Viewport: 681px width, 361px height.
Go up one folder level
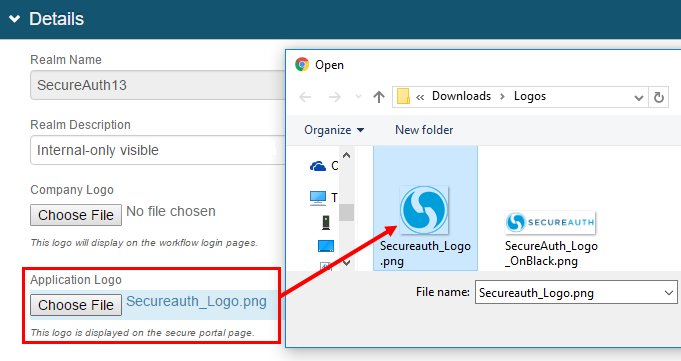379,96
